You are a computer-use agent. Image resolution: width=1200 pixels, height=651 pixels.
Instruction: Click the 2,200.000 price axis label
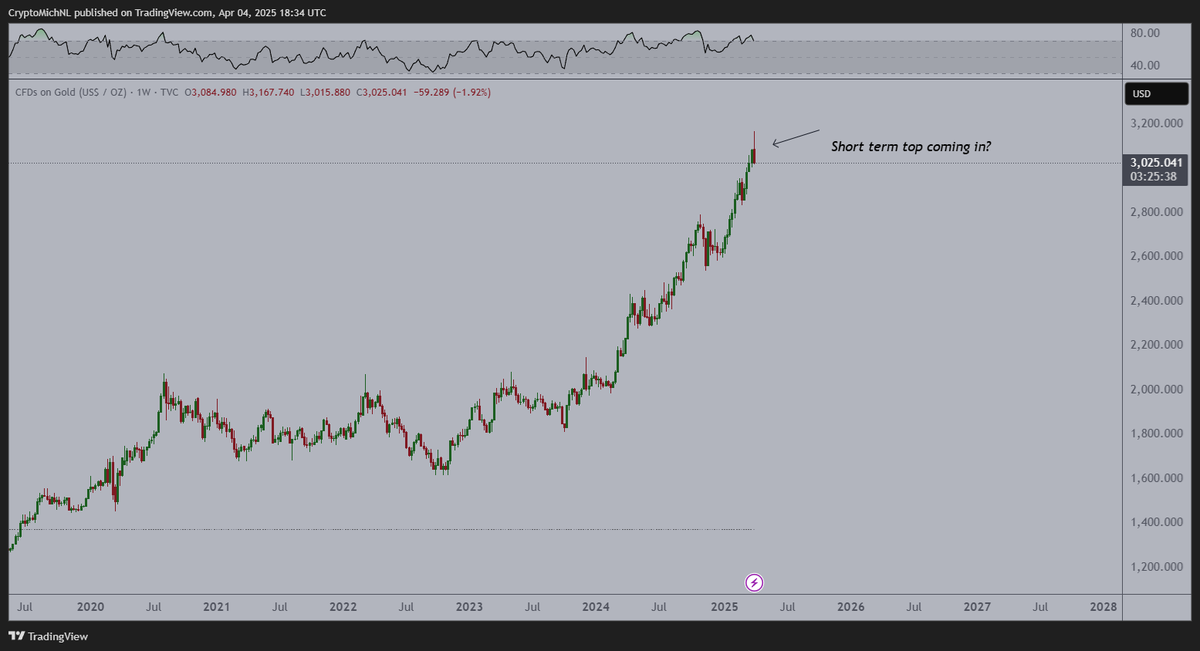point(1159,345)
